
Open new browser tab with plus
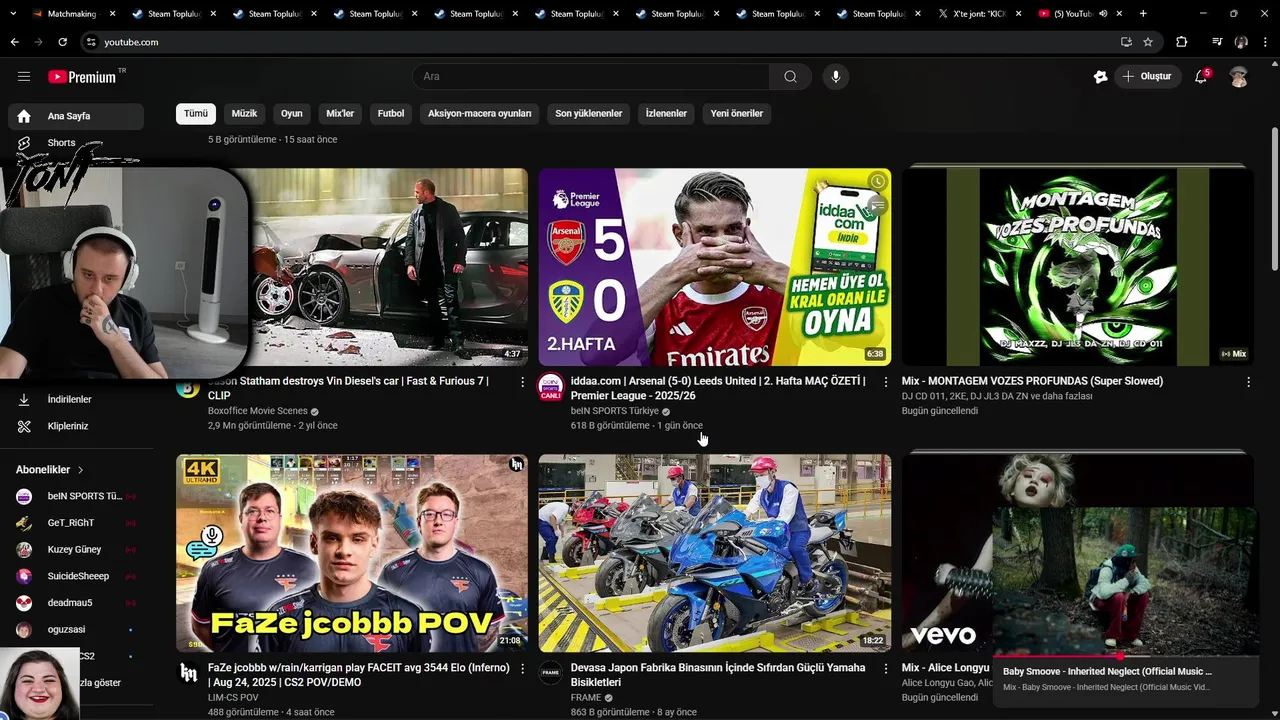[x=1143, y=14]
